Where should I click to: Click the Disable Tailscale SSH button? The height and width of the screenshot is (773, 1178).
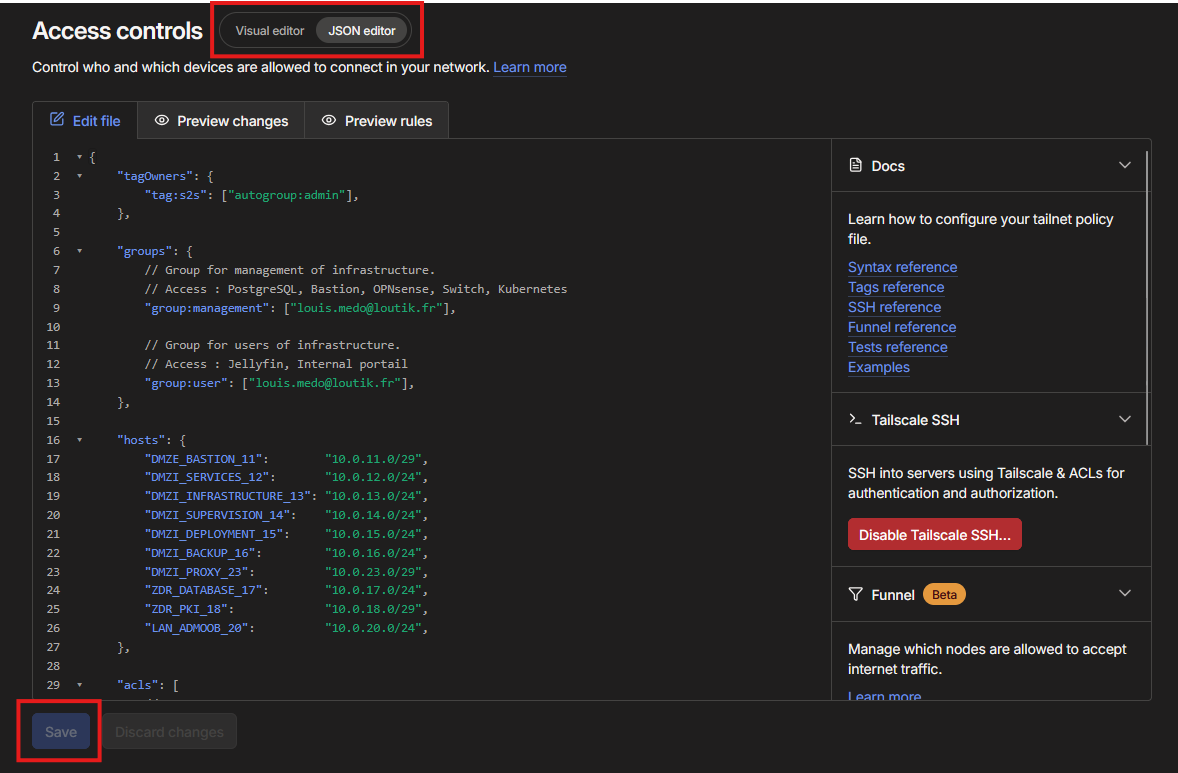[935, 534]
